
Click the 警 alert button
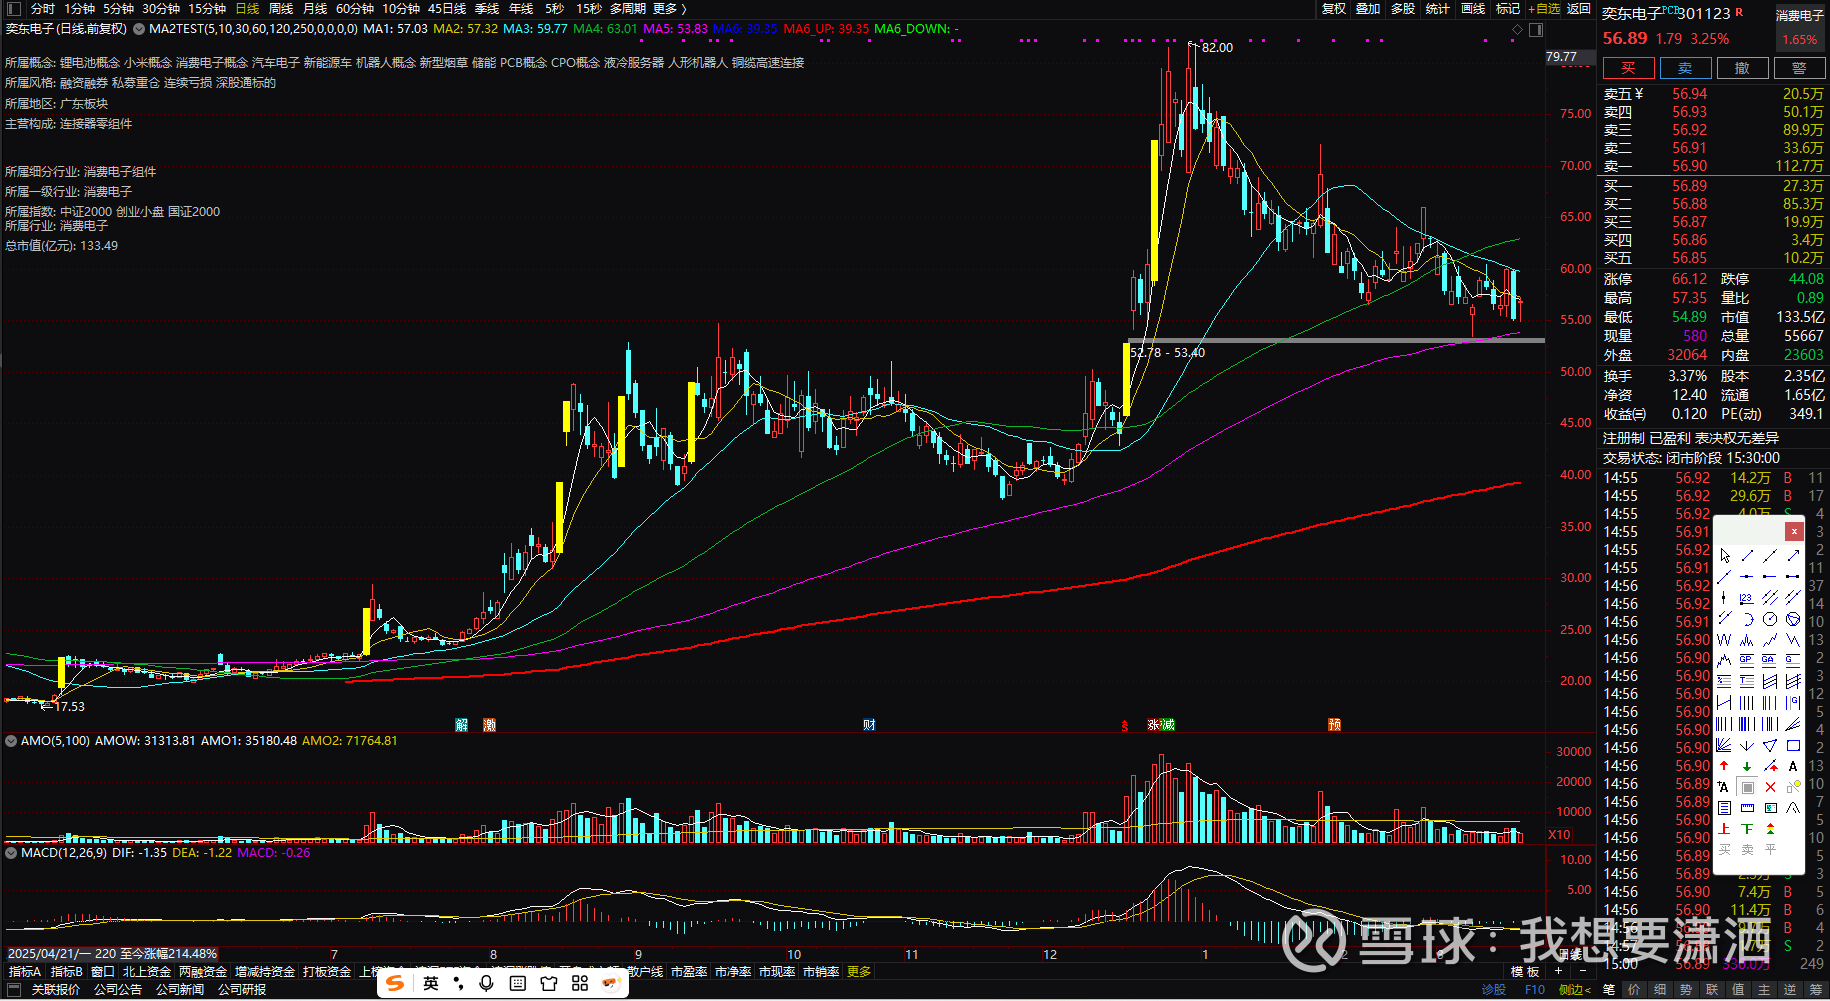click(x=1799, y=68)
